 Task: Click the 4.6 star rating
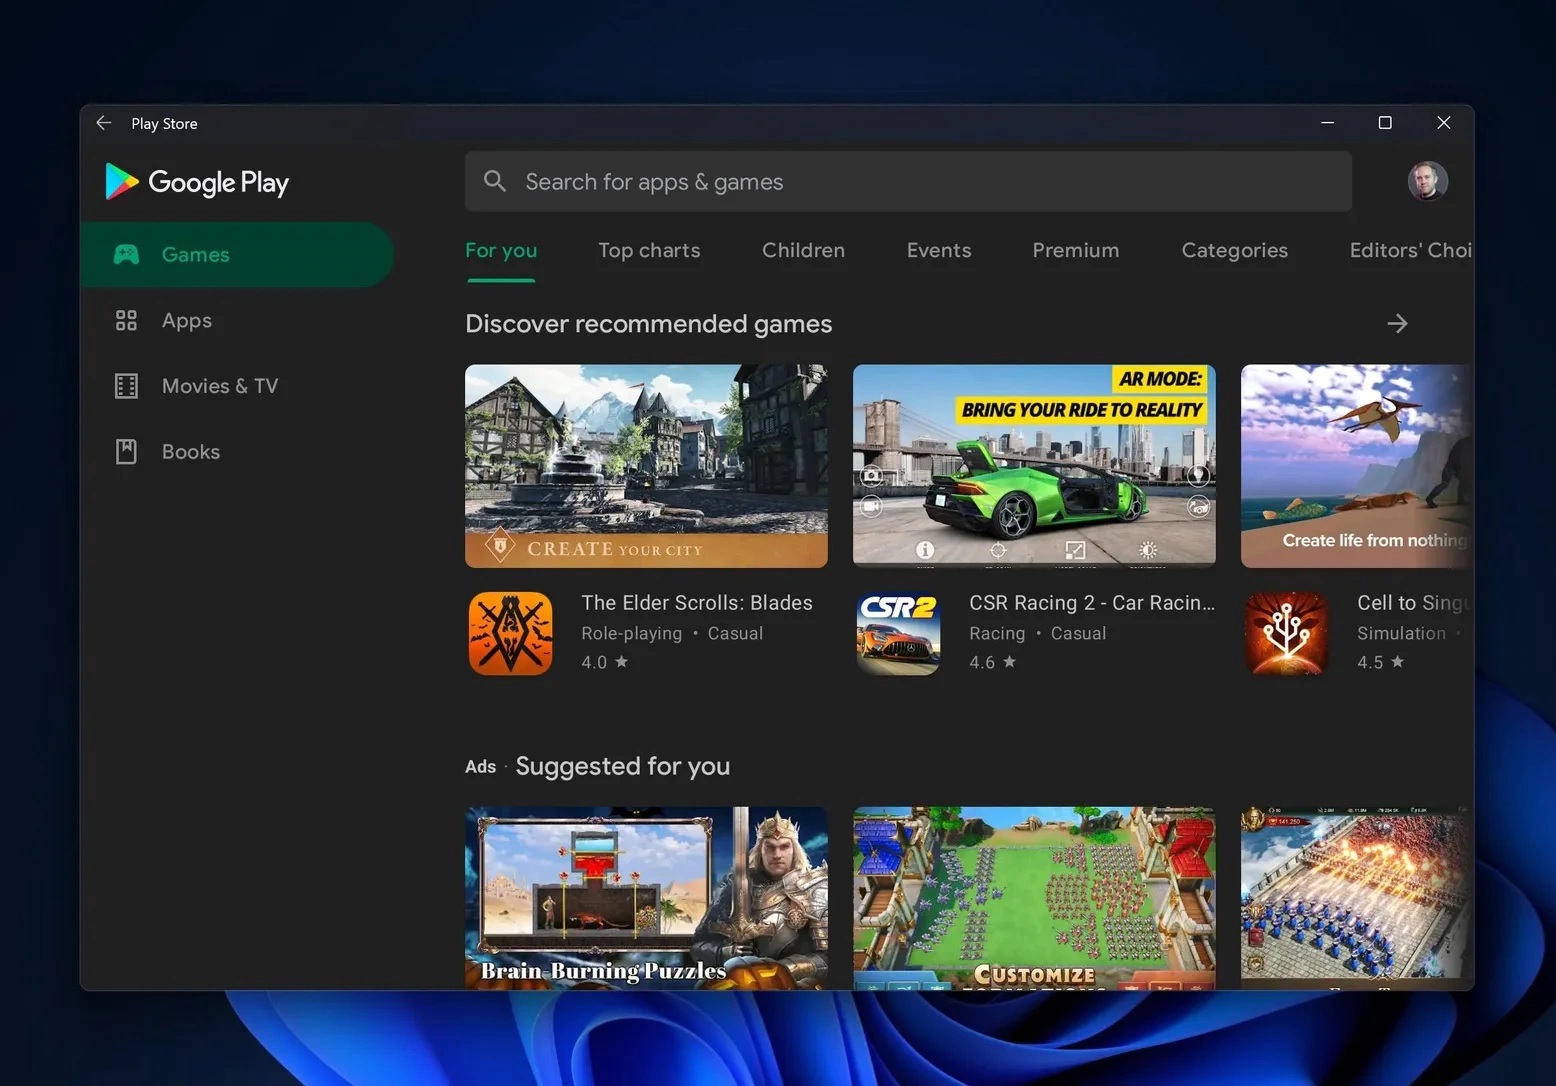coord(992,662)
